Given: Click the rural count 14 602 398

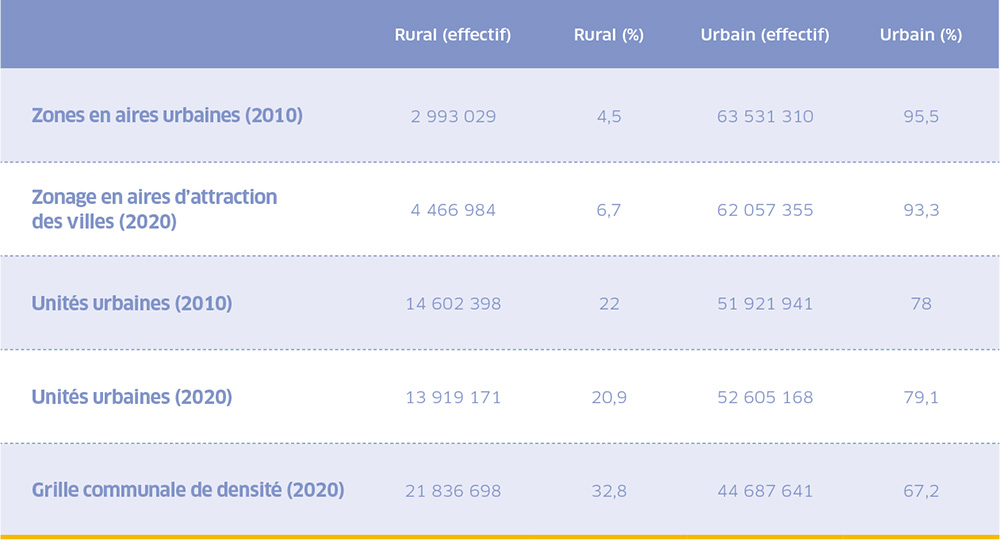Looking at the screenshot, I should coord(453,304).
